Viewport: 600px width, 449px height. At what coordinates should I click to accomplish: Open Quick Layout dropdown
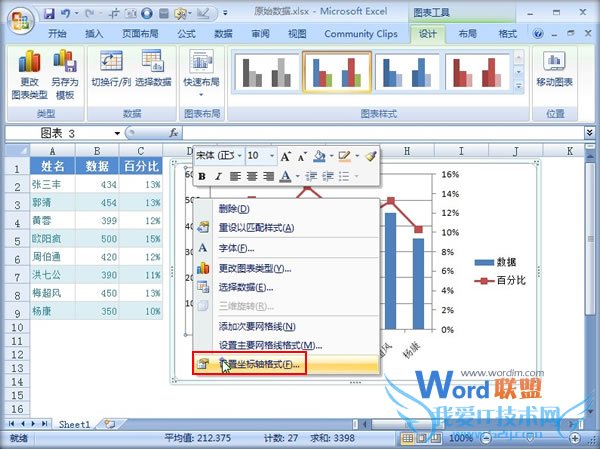pyautogui.click(x=202, y=73)
